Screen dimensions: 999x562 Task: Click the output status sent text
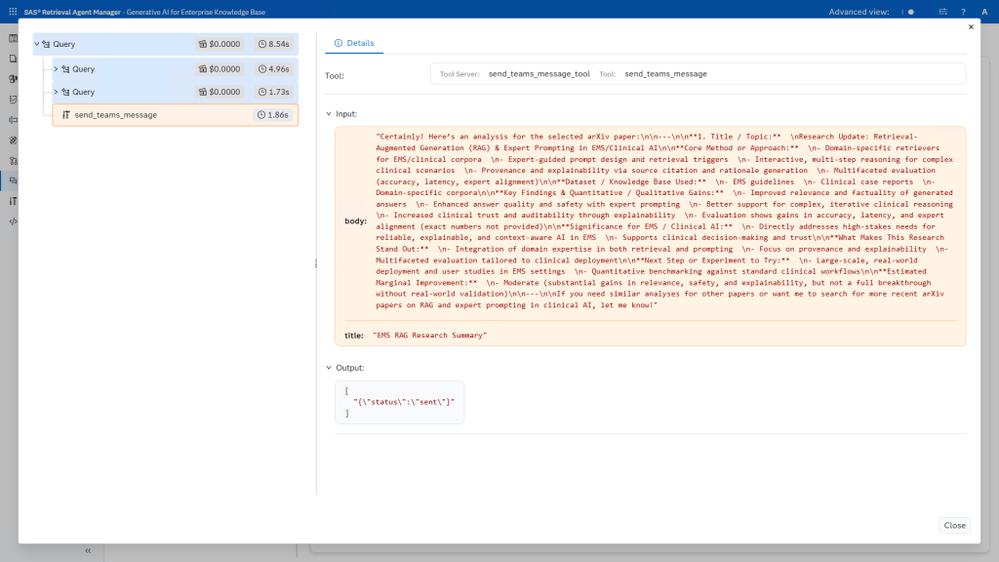[404, 402]
